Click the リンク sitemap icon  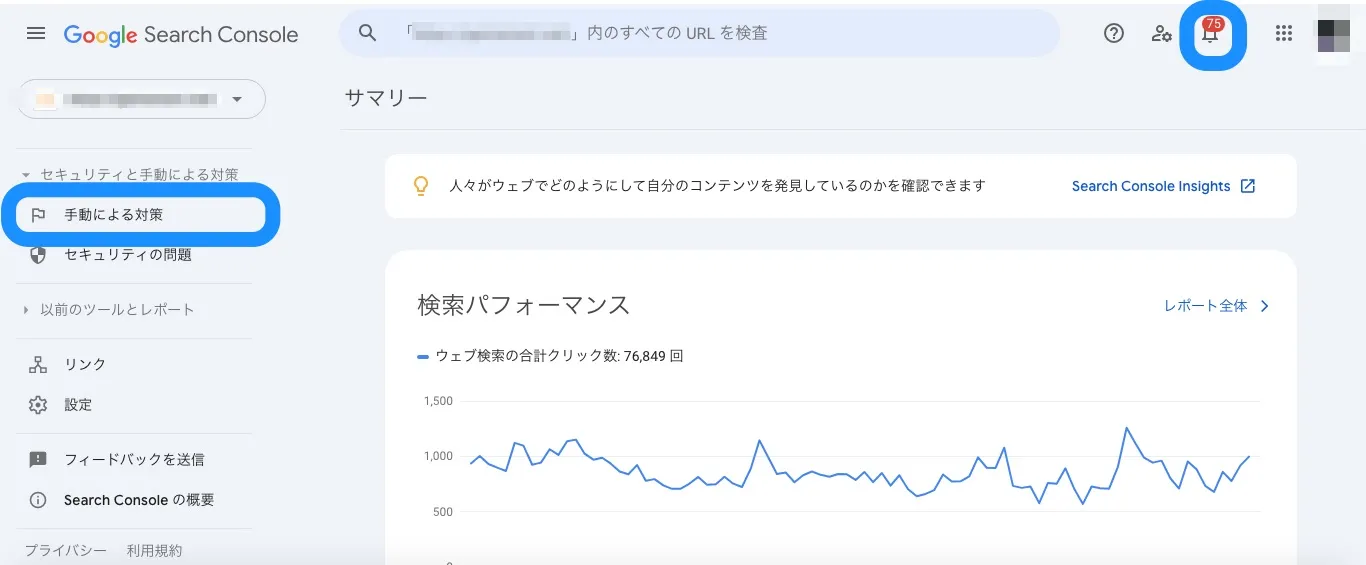pyautogui.click(x=38, y=364)
